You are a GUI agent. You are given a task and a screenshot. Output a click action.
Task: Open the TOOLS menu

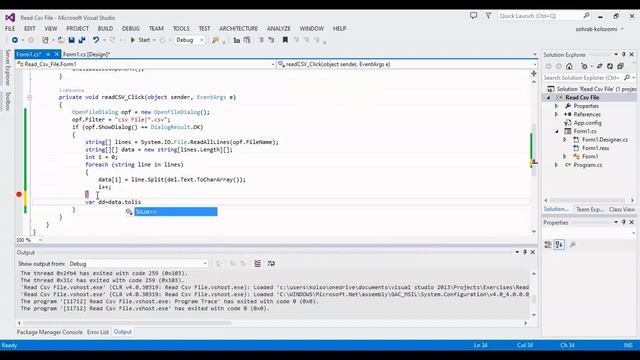tap(181, 29)
